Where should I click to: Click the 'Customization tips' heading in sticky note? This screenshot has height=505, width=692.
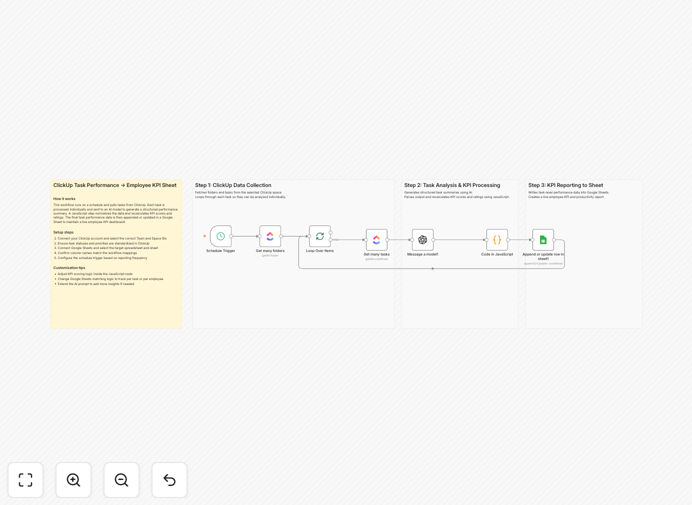click(69, 268)
